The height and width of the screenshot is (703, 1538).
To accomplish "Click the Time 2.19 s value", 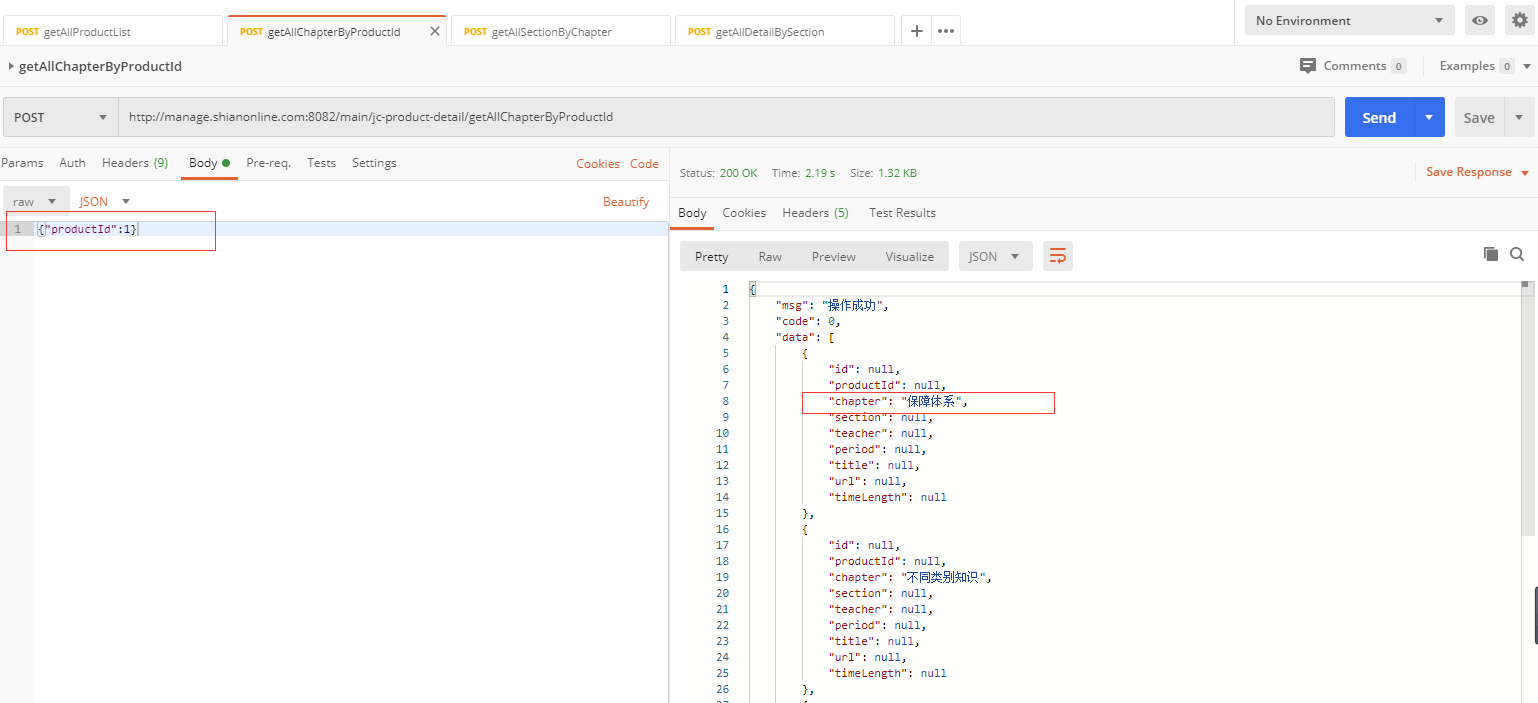I will [821, 173].
